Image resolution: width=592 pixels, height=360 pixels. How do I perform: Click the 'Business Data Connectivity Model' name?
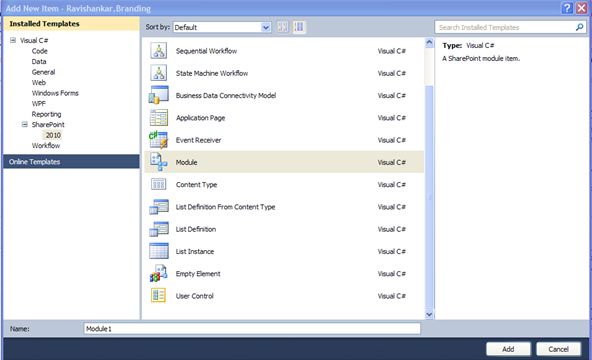click(226, 95)
